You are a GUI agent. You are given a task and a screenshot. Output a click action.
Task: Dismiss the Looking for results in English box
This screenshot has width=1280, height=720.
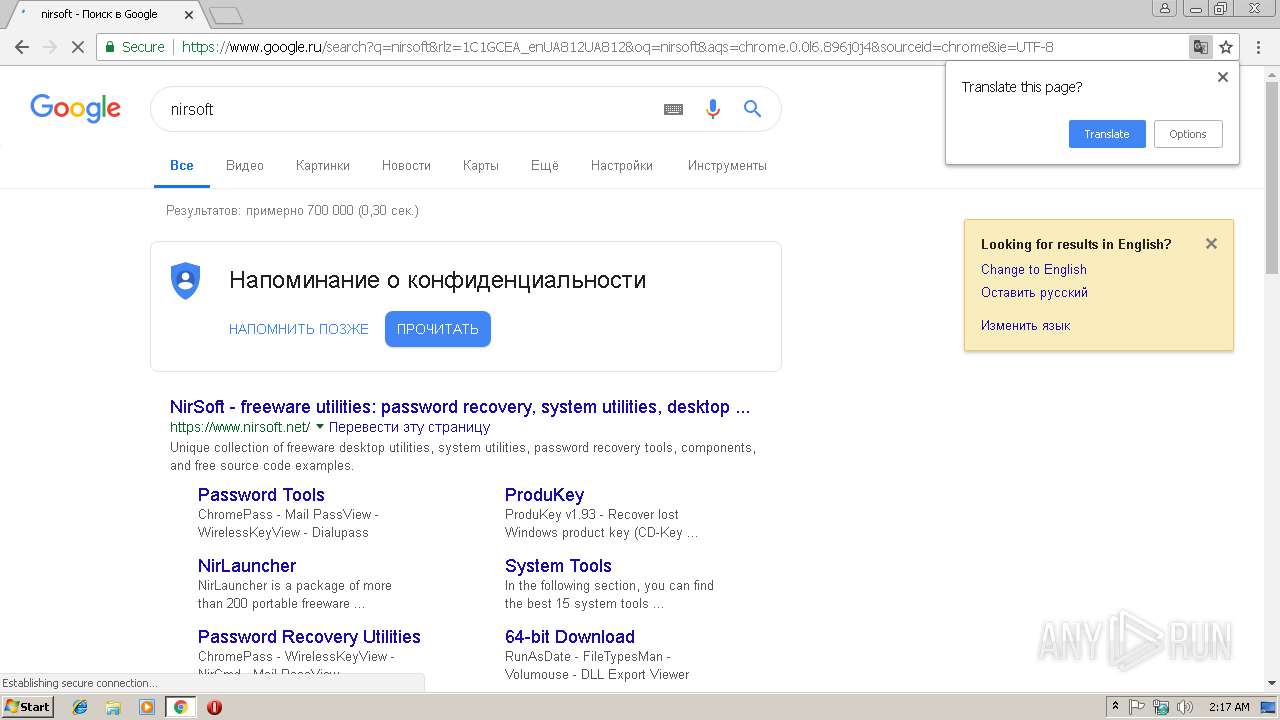point(1211,243)
